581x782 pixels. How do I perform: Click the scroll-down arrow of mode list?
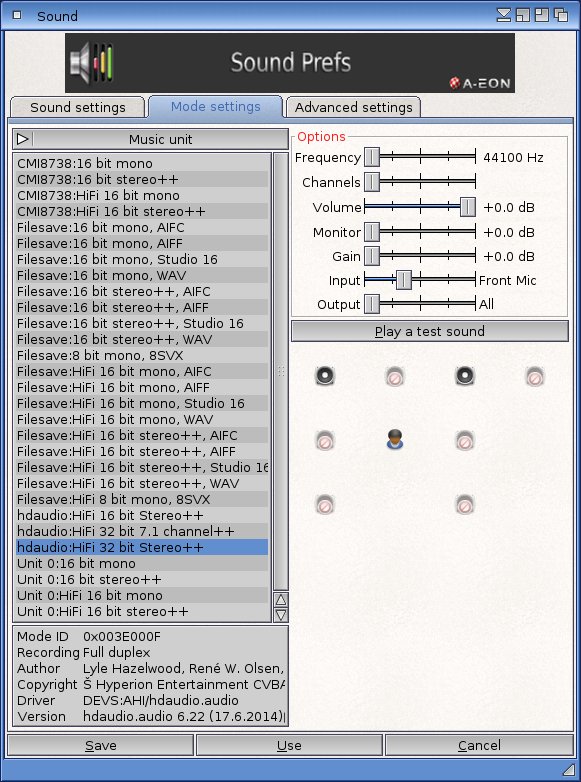(281, 614)
